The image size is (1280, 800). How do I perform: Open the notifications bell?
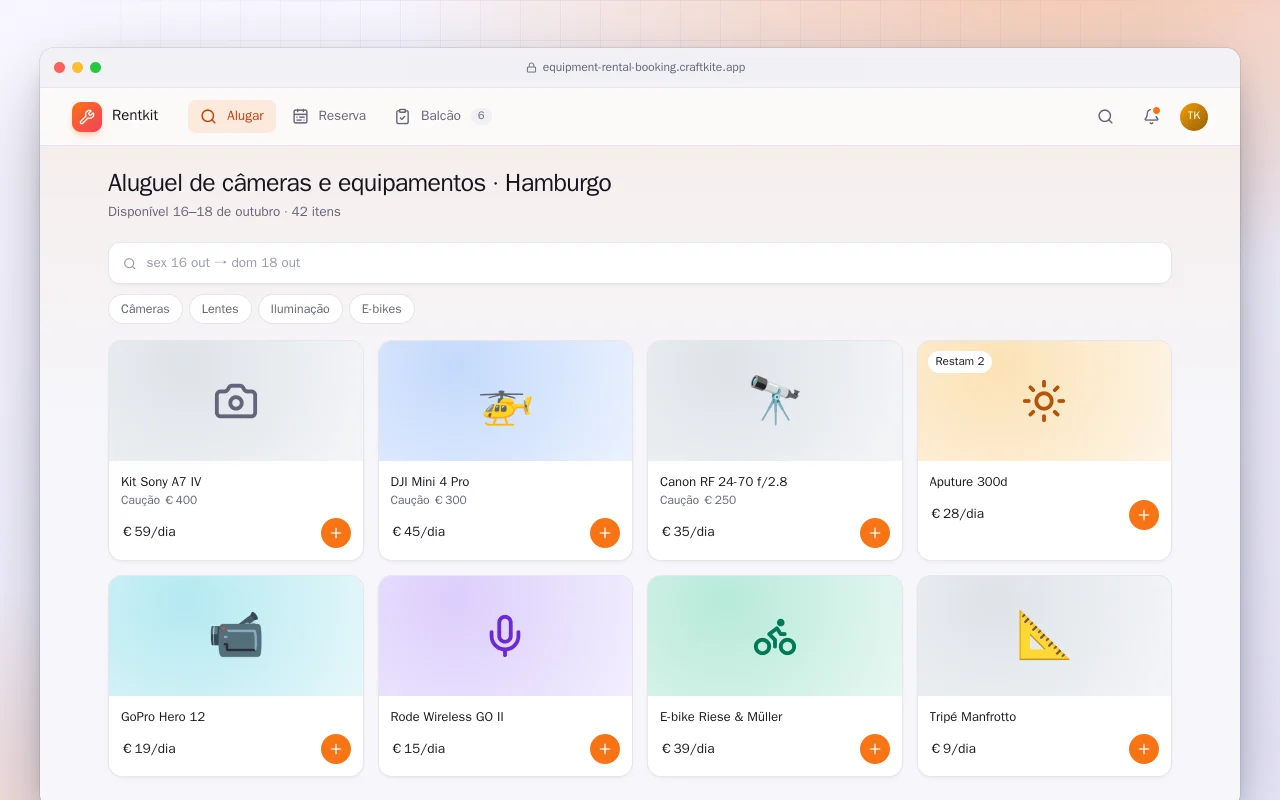point(1151,116)
